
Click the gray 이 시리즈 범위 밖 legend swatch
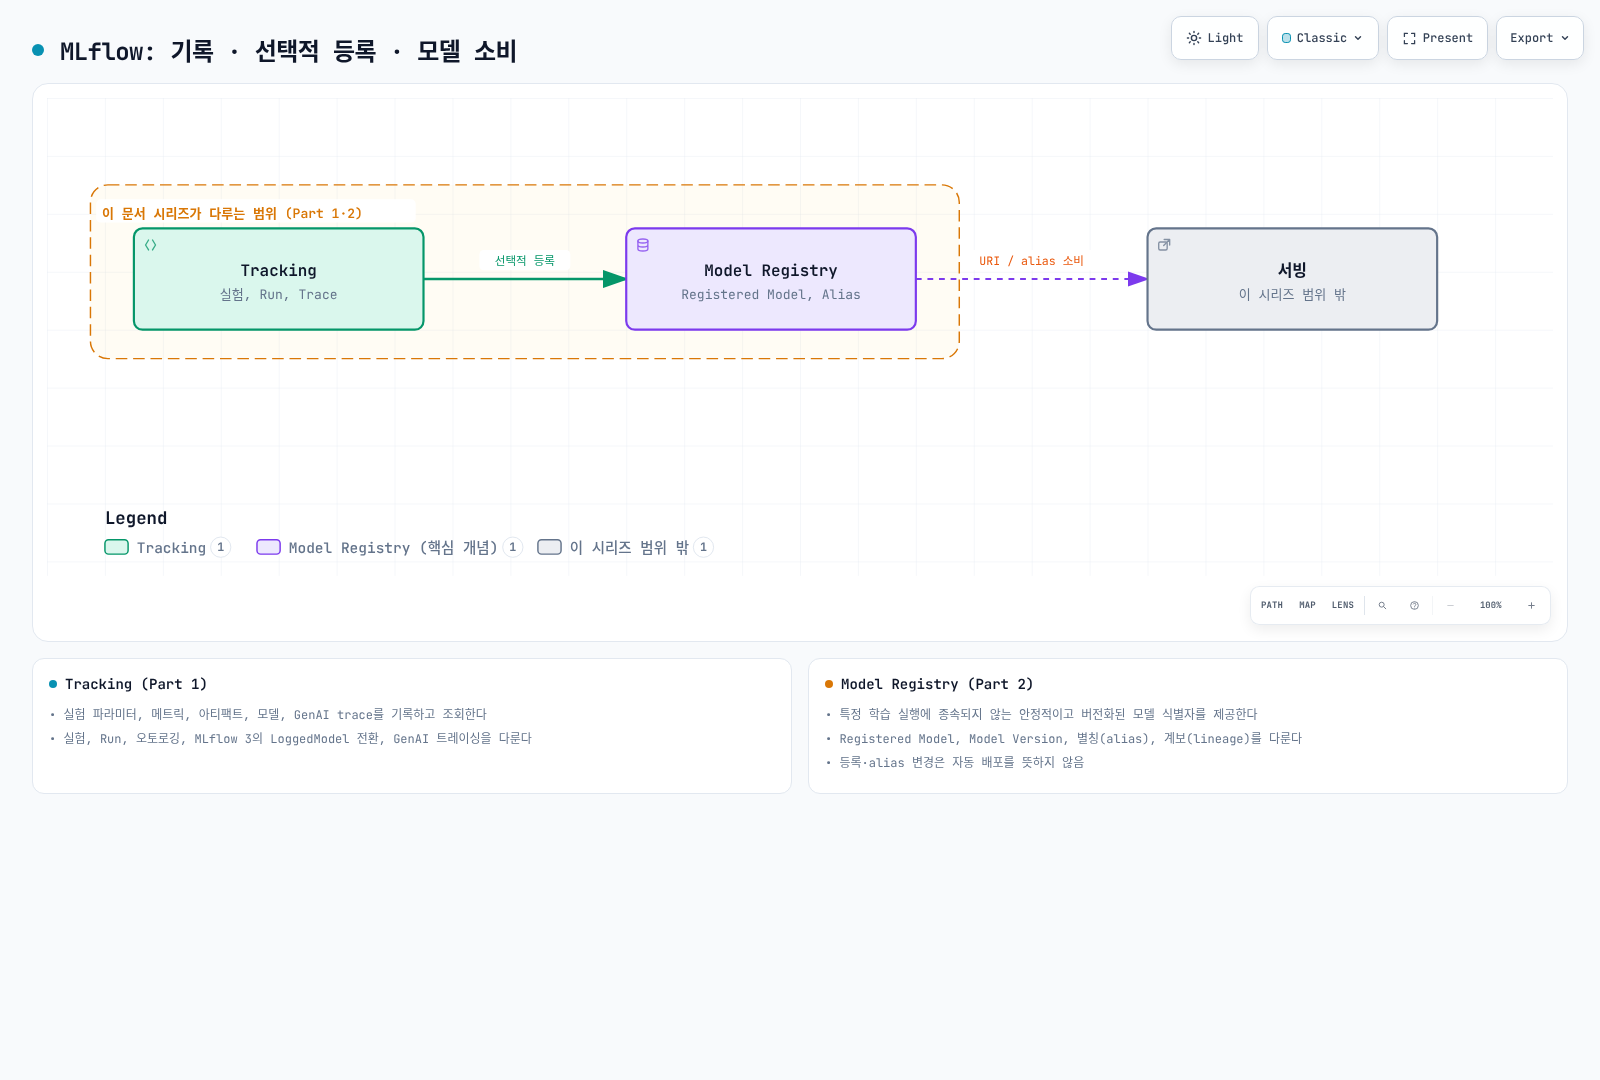(549, 547)
